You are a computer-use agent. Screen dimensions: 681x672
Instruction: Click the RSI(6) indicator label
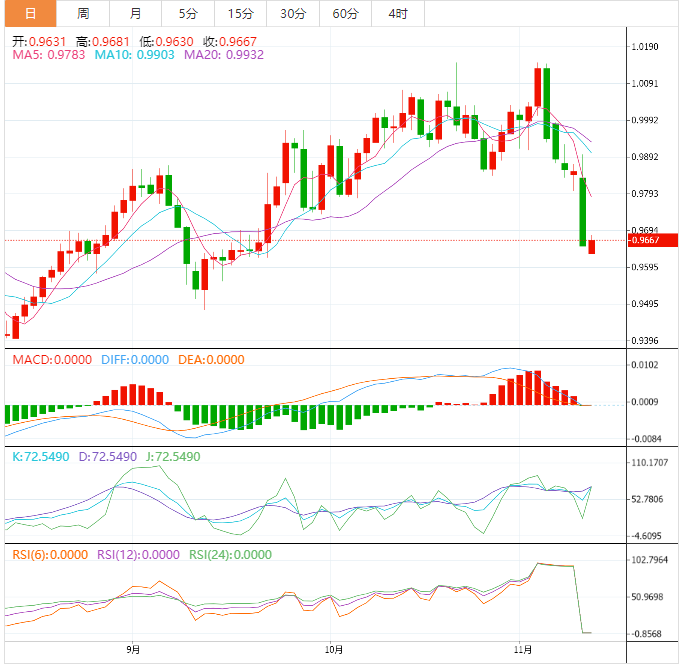click(52, 555)
